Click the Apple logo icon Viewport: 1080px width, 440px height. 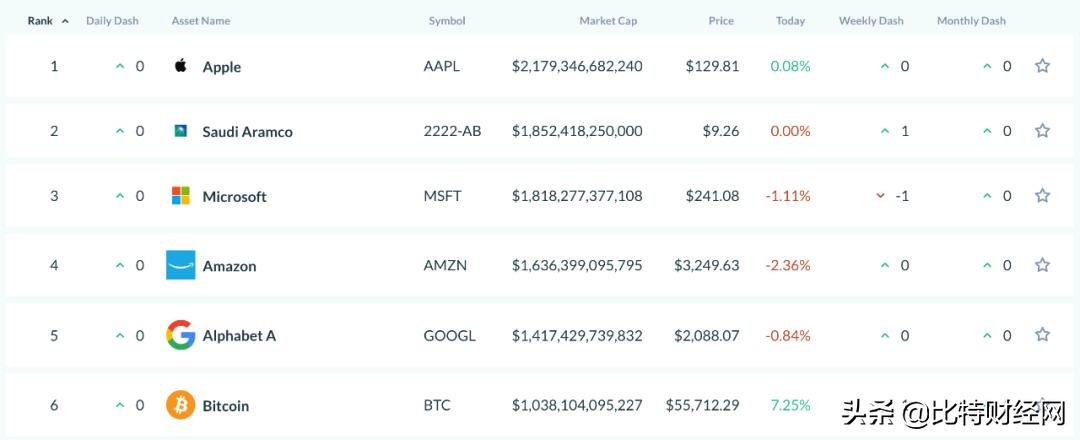(181, 66)
